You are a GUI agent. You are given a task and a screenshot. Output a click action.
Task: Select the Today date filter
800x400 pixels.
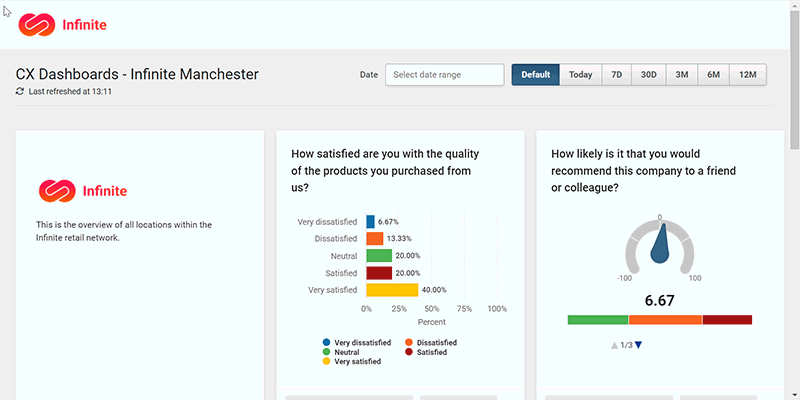[581, 75]
